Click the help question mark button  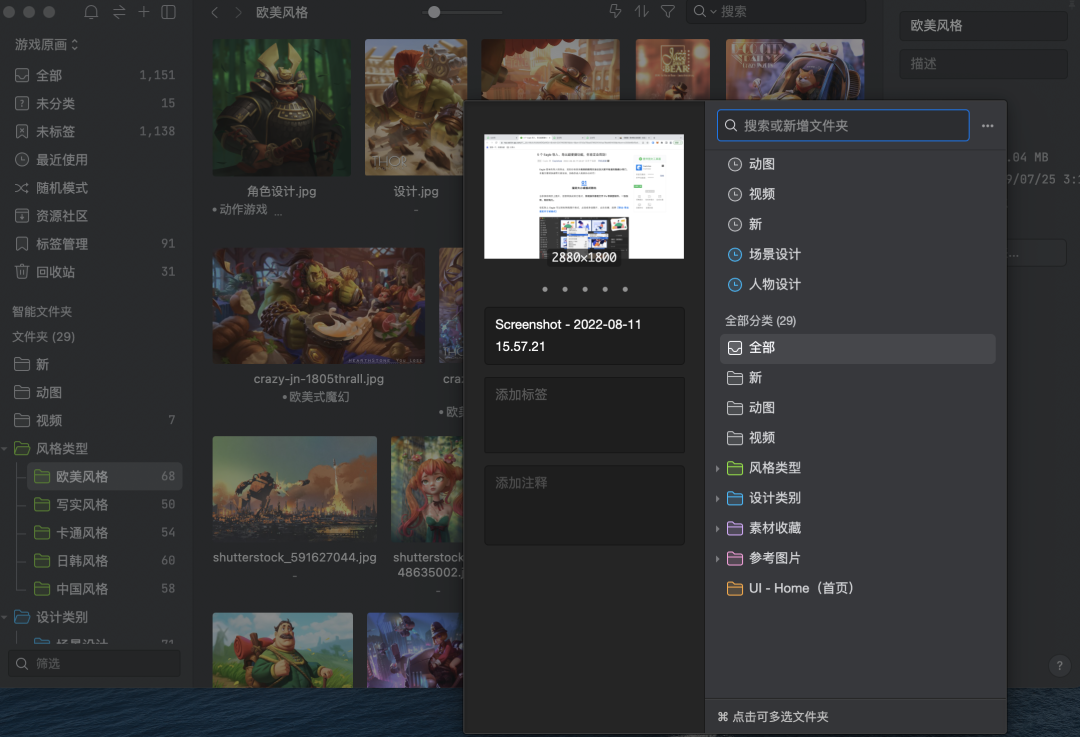point(1060,665)
